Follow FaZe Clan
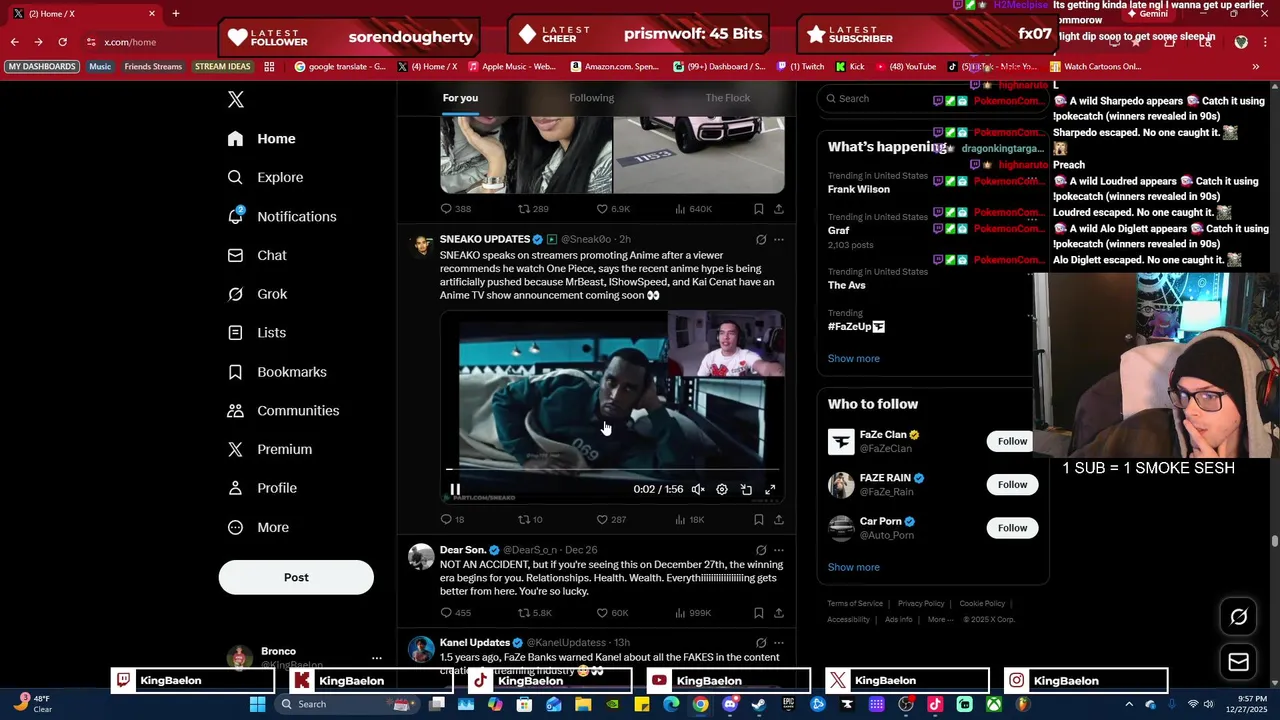1280x720 pixels. tap(1012, 441)
